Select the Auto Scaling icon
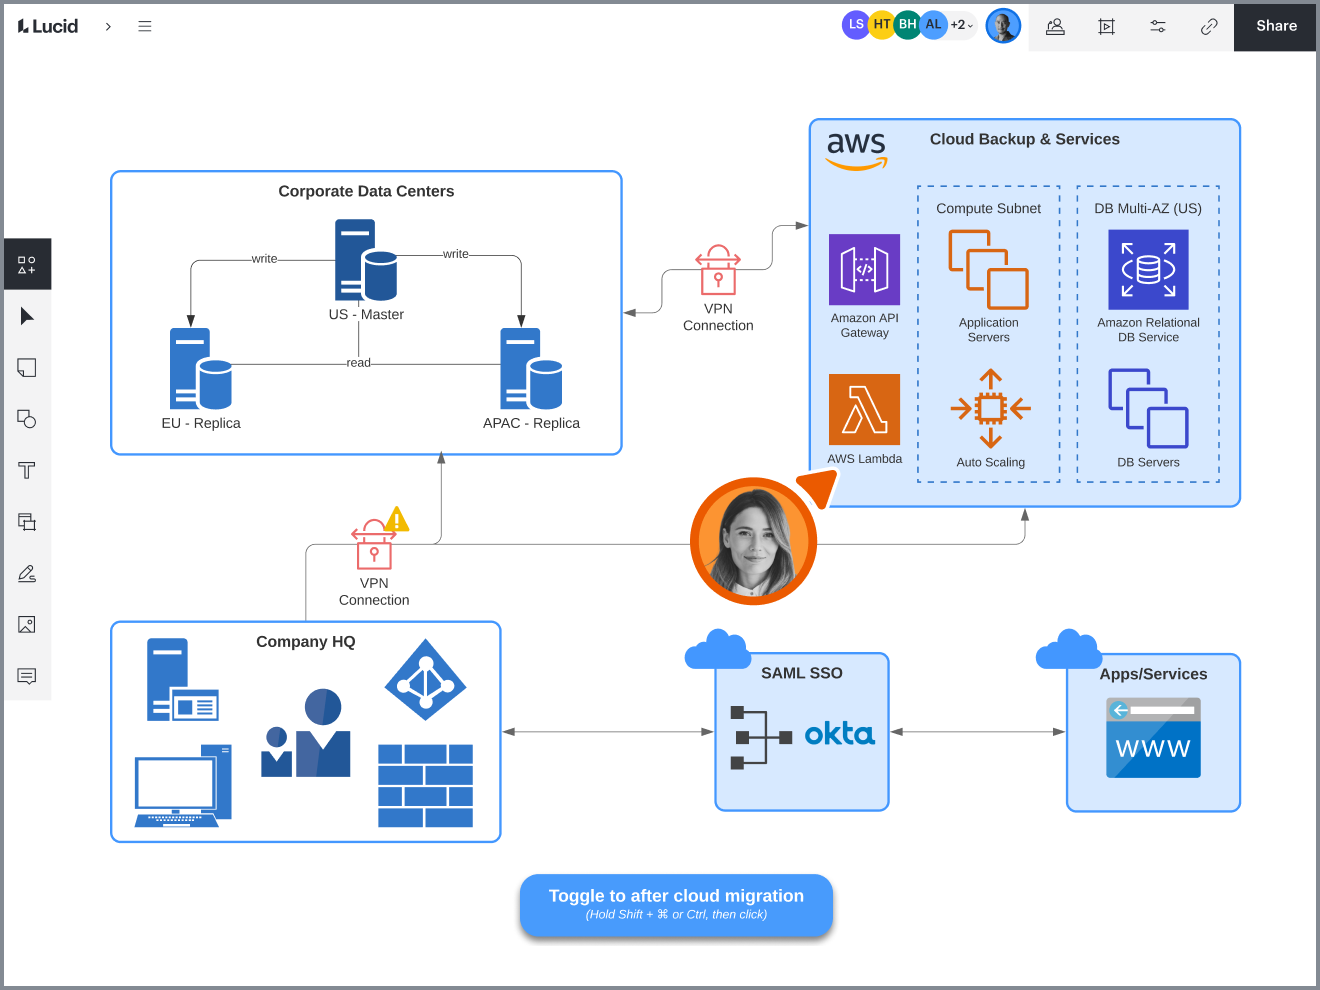This screenshot has width=1320, height=990. coord(990,408)
